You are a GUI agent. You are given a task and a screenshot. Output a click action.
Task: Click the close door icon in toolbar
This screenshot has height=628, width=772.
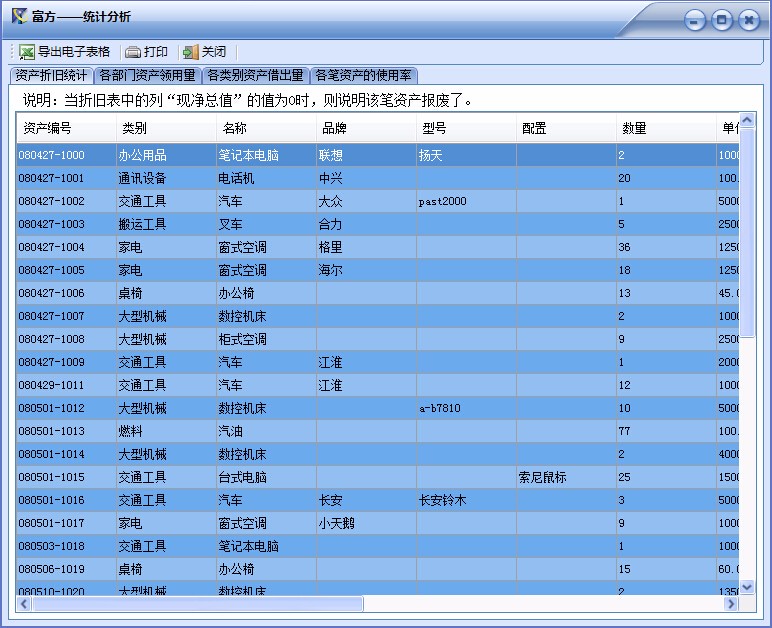(x=190, y=52)
